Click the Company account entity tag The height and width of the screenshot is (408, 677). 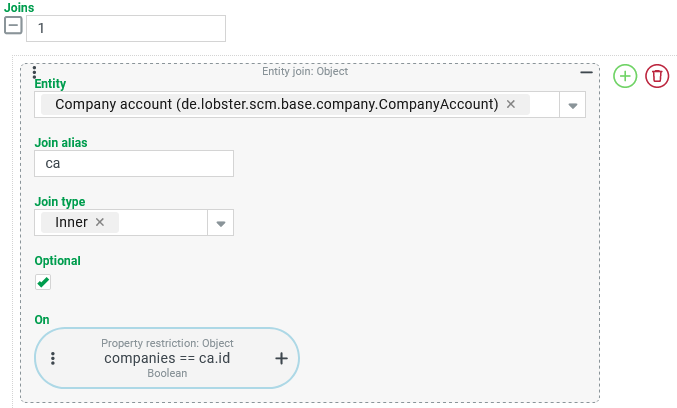pos(276,104)
